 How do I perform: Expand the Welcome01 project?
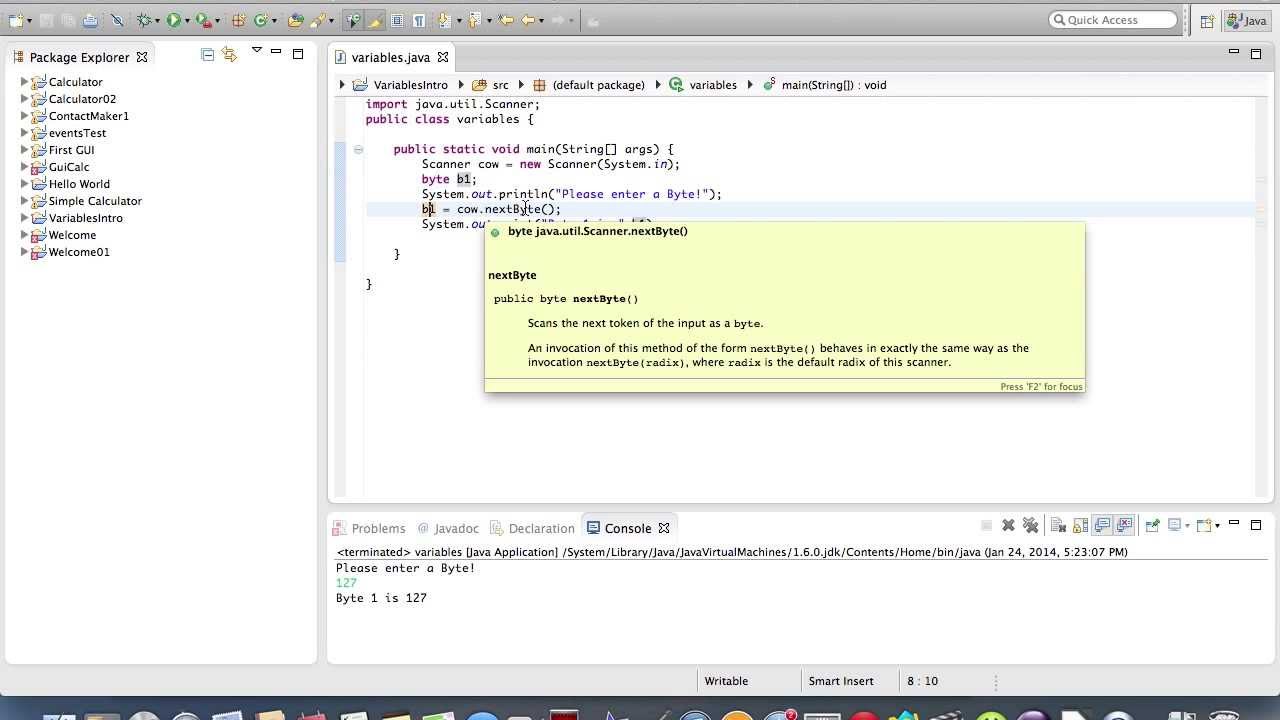point(25,252)
